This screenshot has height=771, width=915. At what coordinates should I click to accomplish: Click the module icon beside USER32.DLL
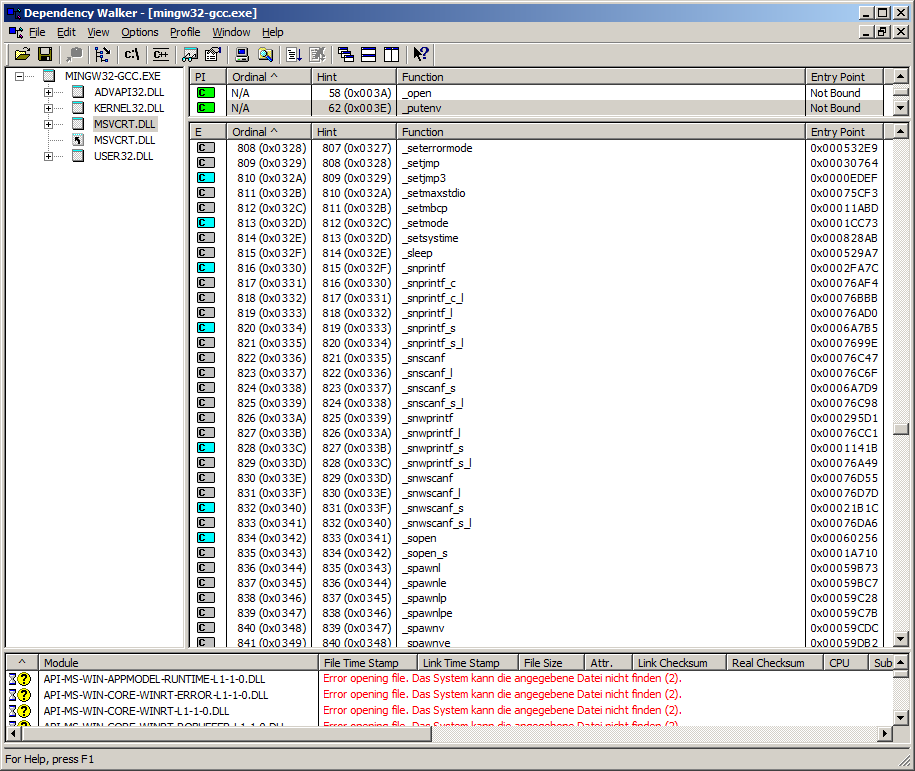coord(78,156)
